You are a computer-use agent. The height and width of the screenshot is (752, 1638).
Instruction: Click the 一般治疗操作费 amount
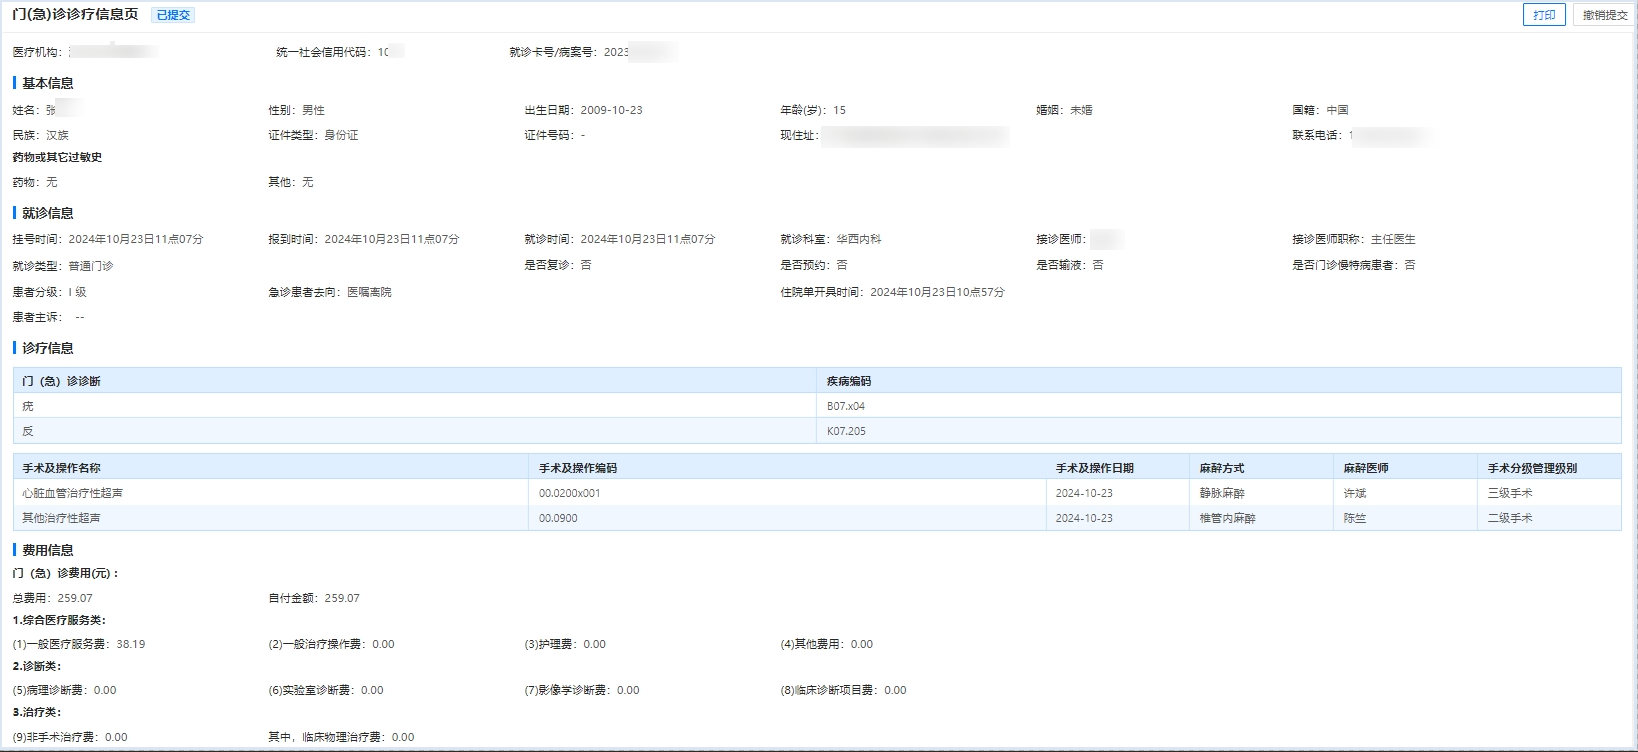(x=383, y=644)
